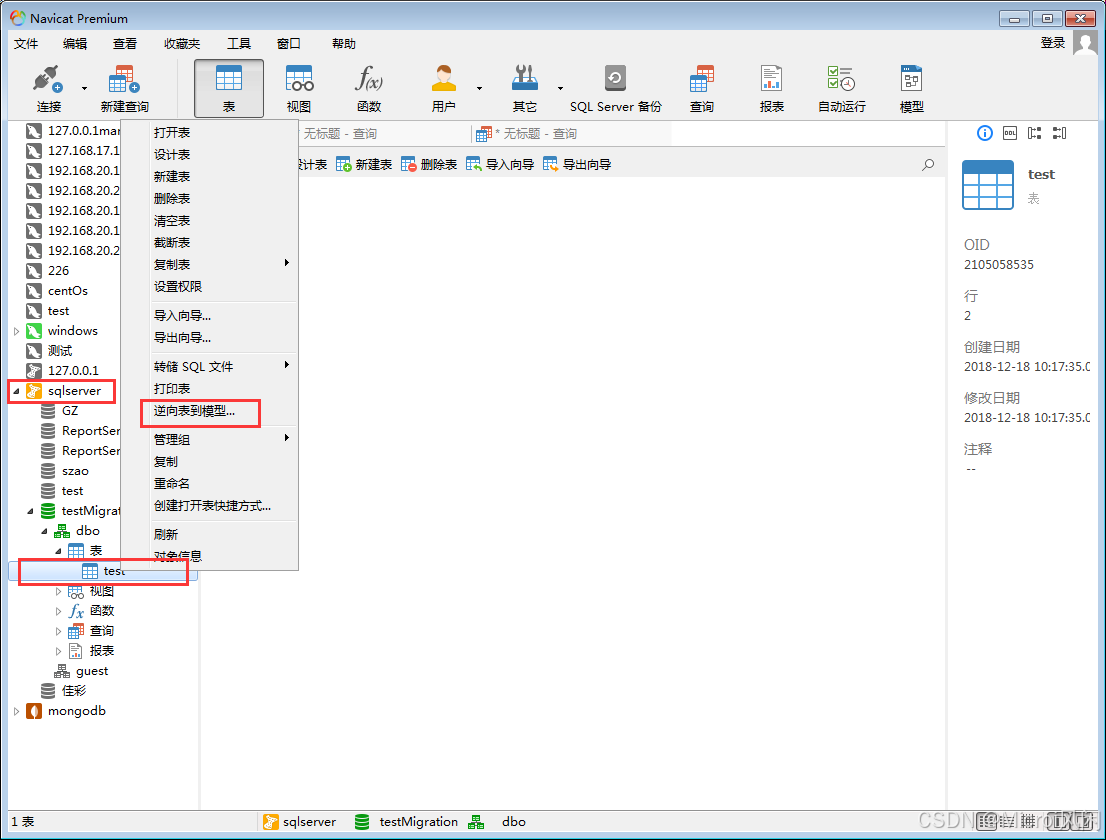Image resolution: width=1106 pixels, height=840 pixels.
Task: Open the 窗口 menu
Action: pos(288,44)
